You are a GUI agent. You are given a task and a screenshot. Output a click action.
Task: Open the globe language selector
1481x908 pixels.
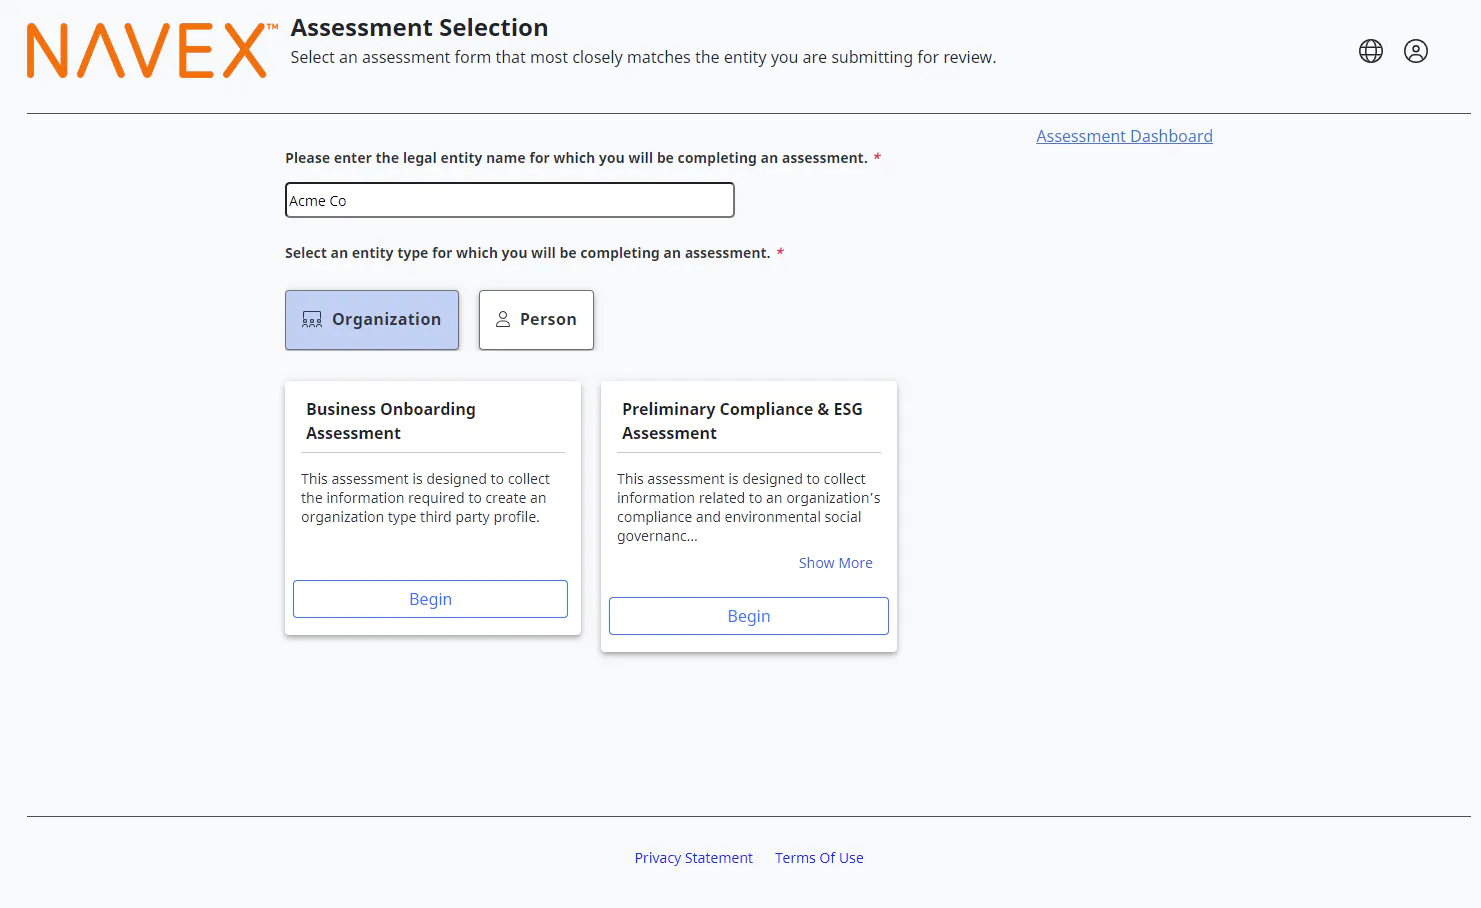click(x=1370, y=51)
